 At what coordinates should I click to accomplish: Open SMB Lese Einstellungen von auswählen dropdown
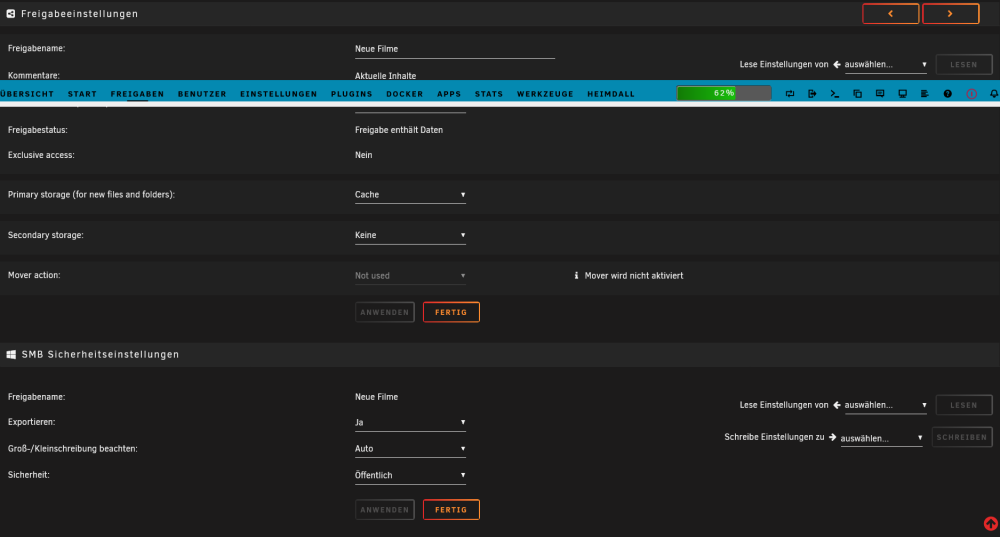885,405
